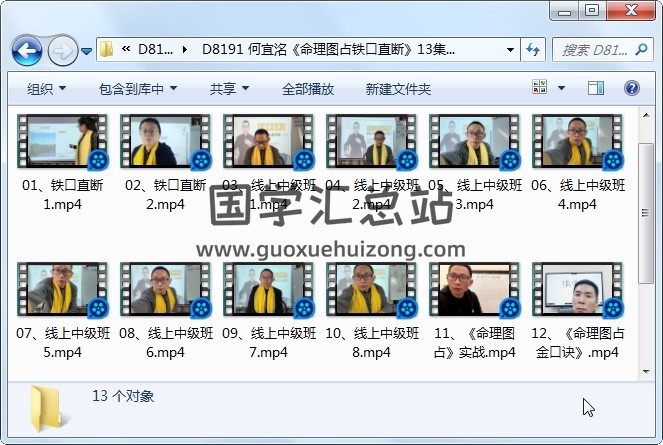
Task: Click the vertical scrollbar down arrow
Action: [x=647, y=370]
